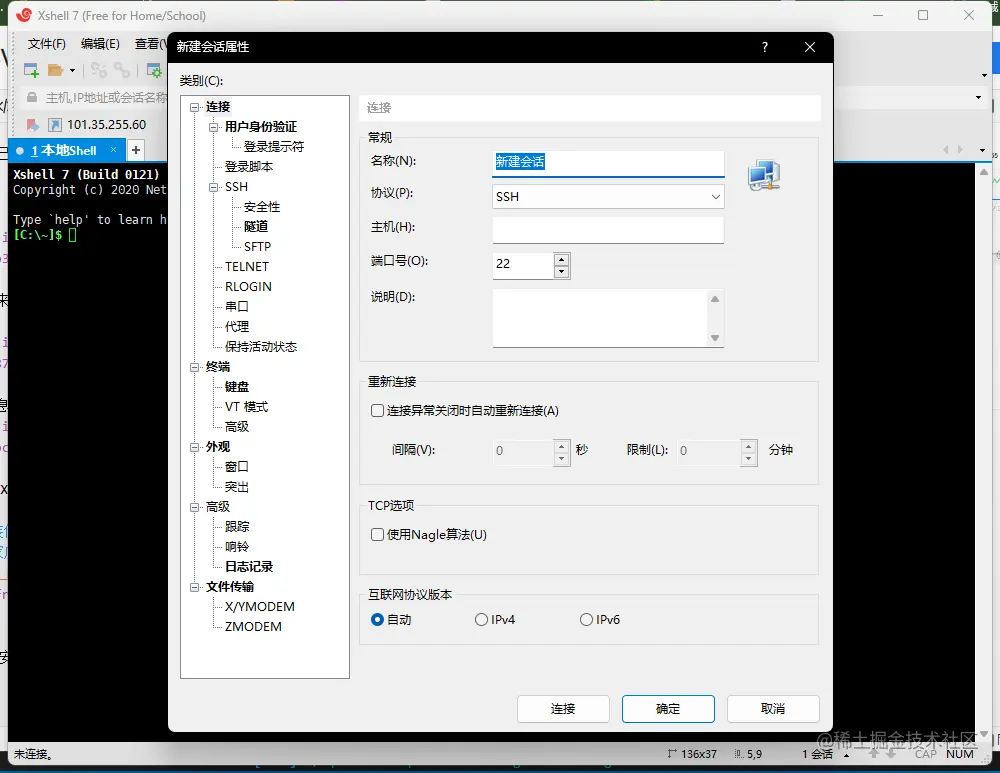Increase the port number with up arrow
The image size is (1000, 773).
pyautogui.click(x=561, y=259)
